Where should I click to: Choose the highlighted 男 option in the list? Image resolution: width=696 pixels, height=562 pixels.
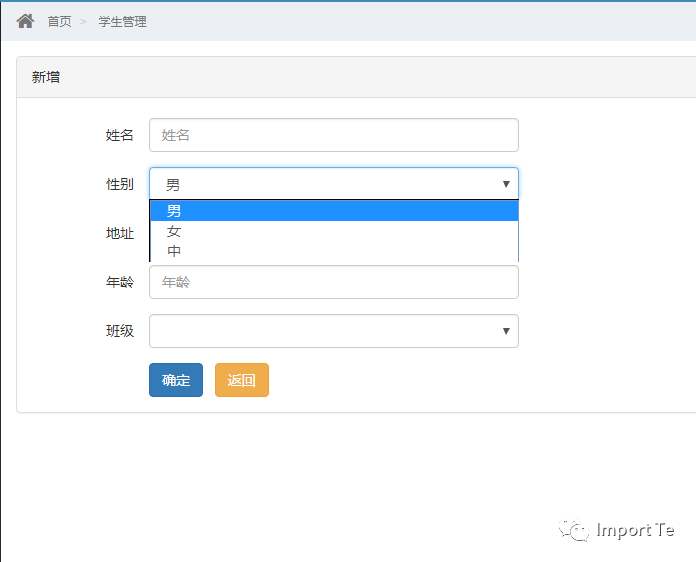tap(334, 210)
